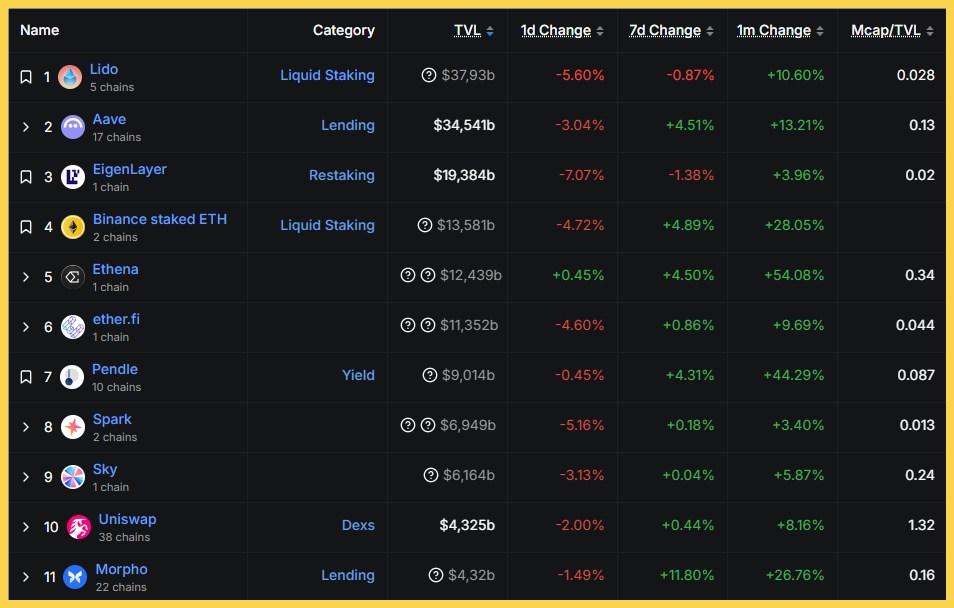Expand the Spark row chevron
The image size is (954, 608).
[x=26, y=427]
